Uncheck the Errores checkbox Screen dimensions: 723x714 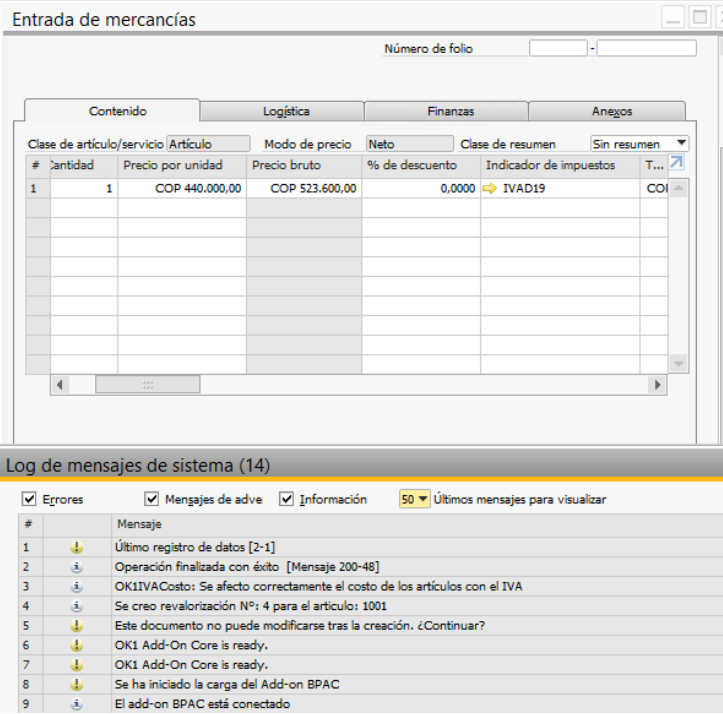[29, 499]
